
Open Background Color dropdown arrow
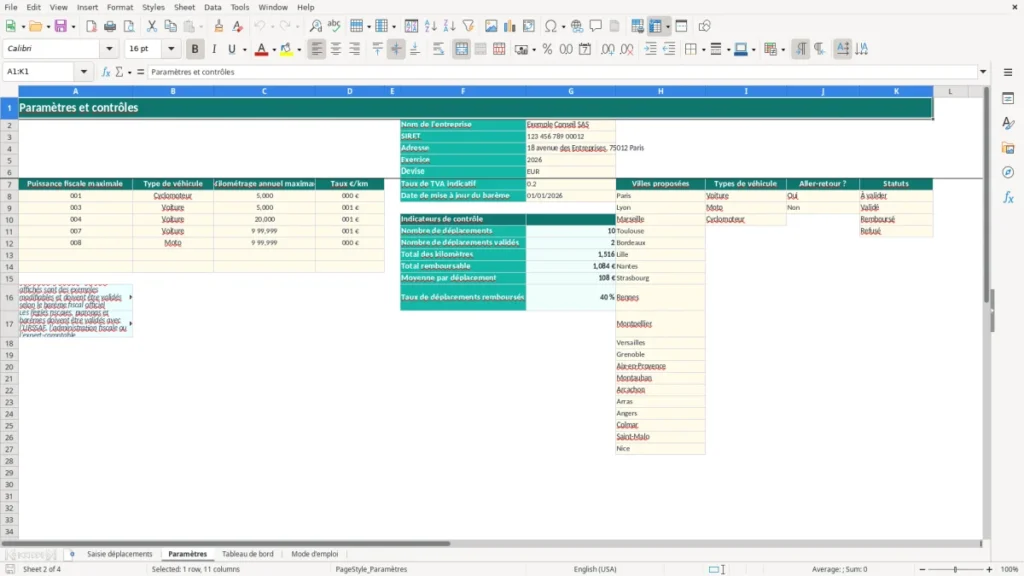click(x=299, y=50)
